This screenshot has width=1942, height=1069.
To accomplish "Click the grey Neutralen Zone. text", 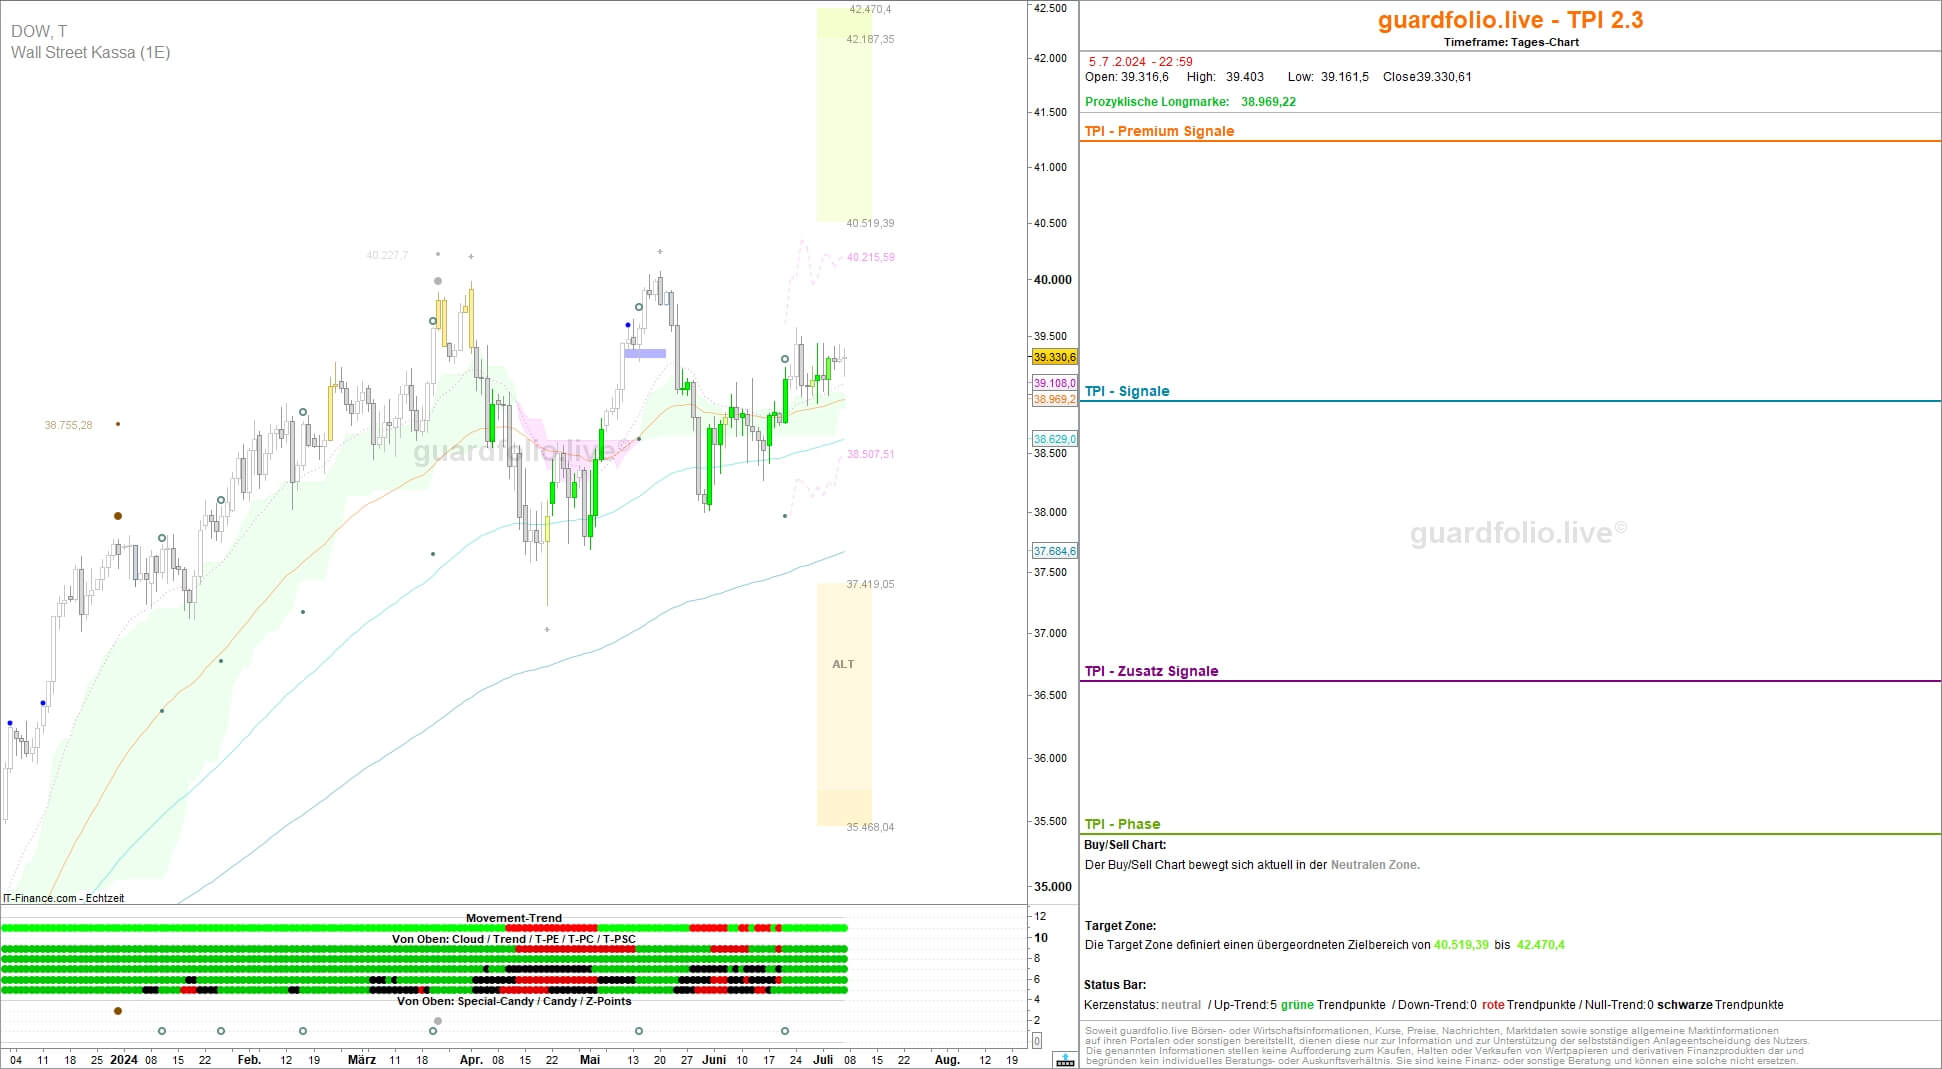I will tap(1375, 865).
